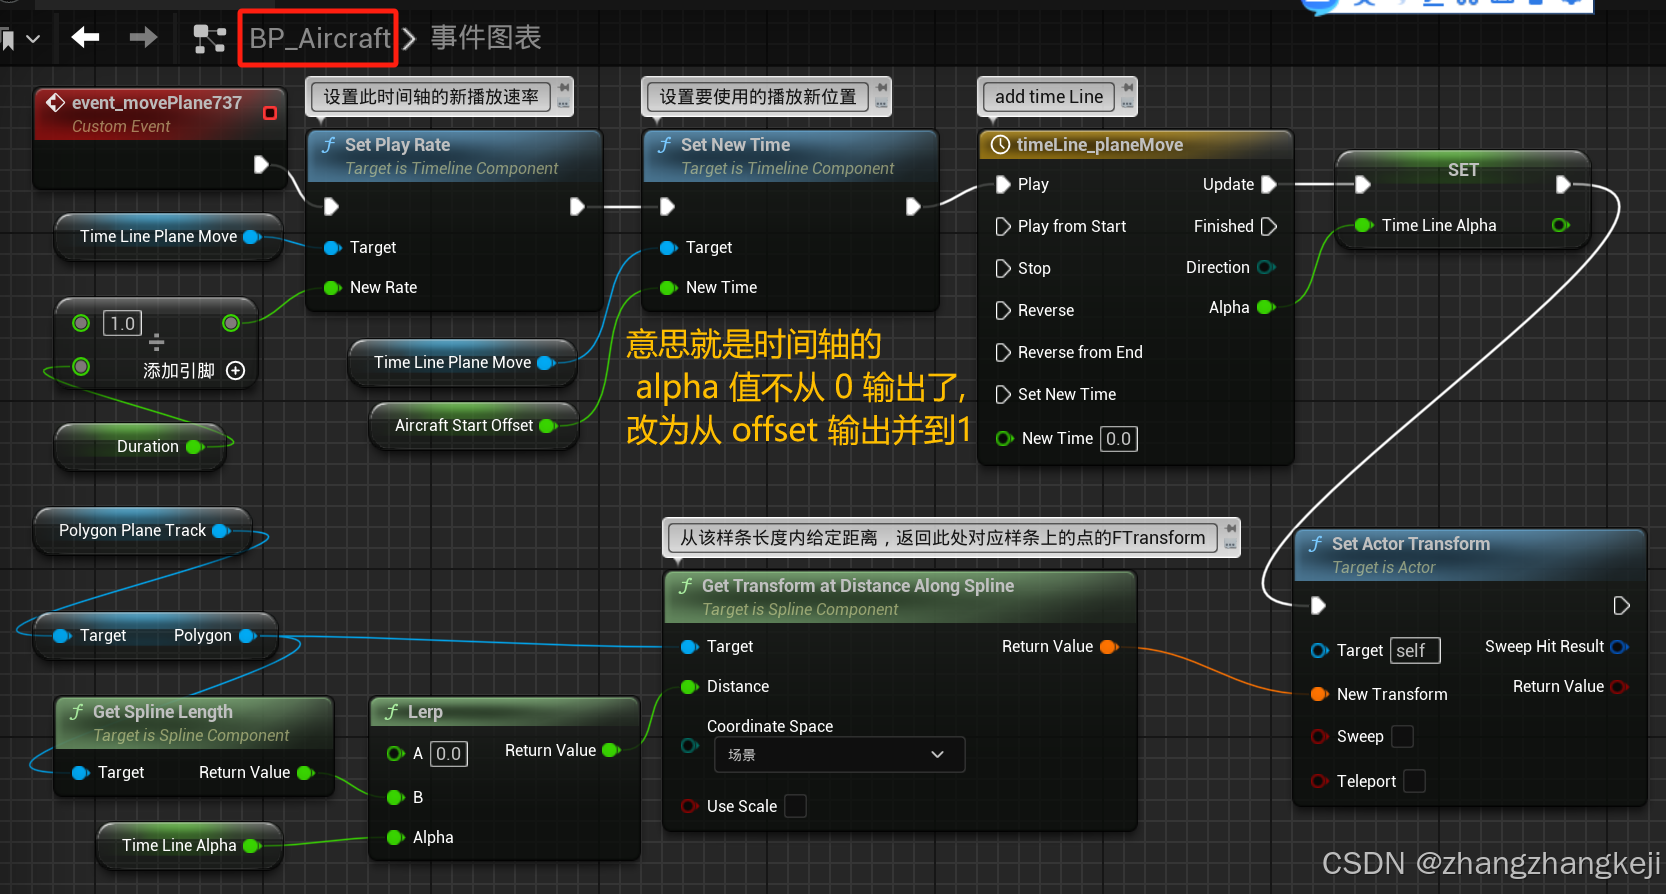The height and width of the screenshot is (894, 1666).
Task: Click Set Play Rate execution input pin
Action: (x=331, y=206)
